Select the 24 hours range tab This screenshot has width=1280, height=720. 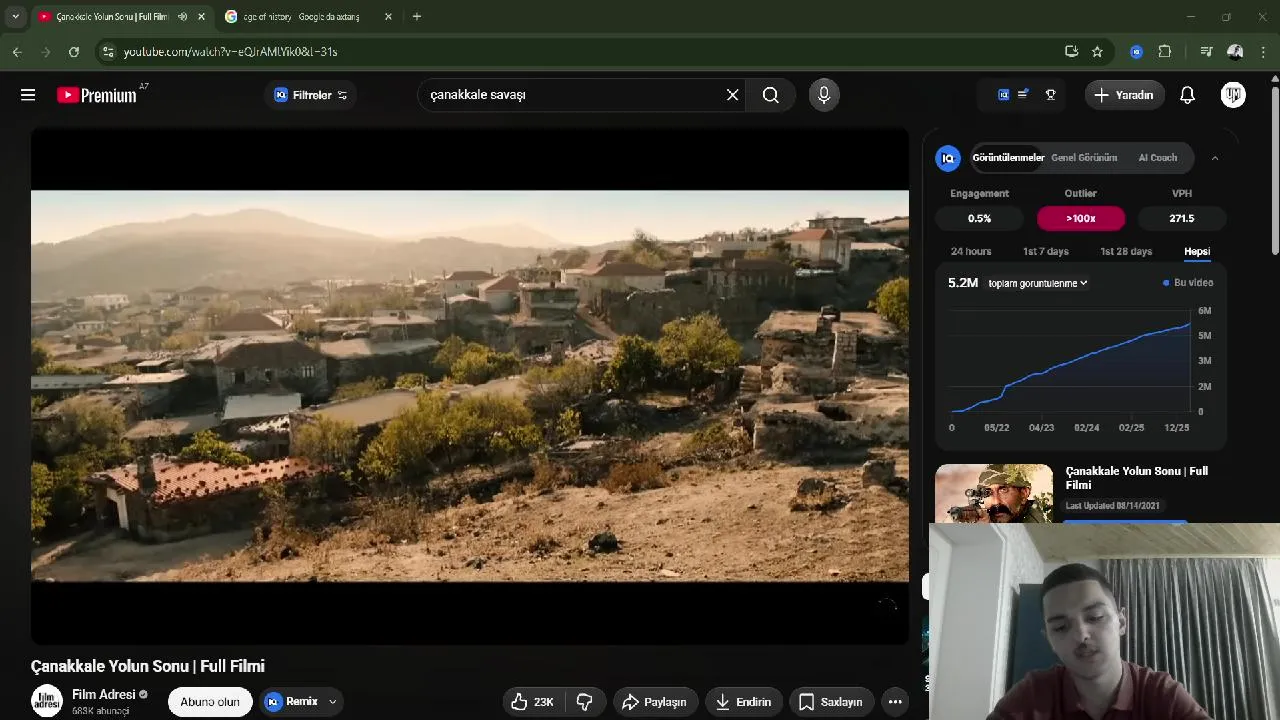point(971,251)
